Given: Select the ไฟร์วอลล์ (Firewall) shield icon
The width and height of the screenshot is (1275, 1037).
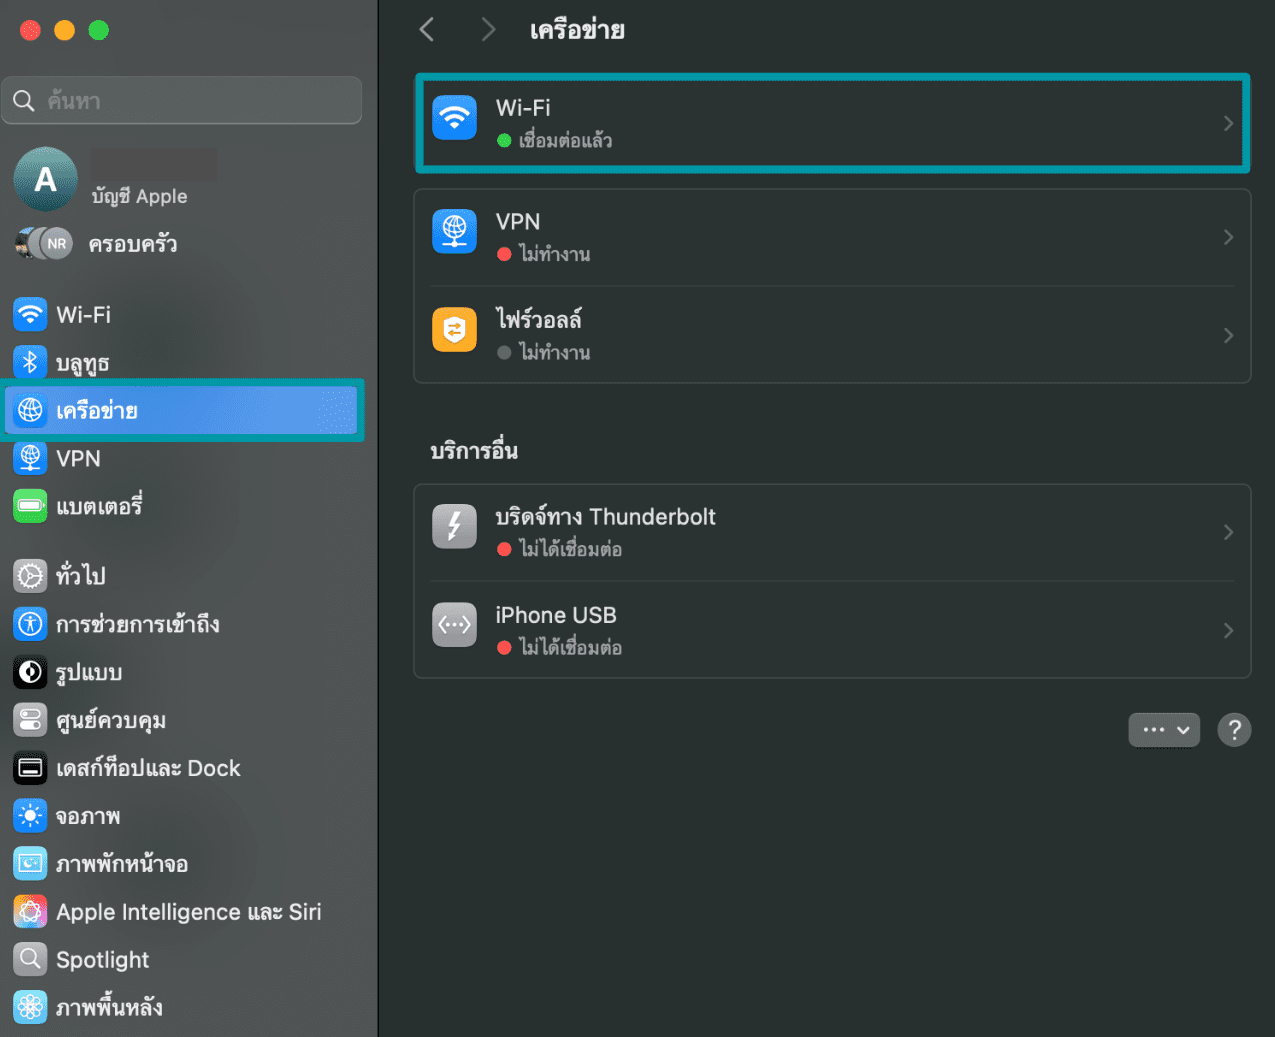Looking at the screenshot, I should (x=454, y=329).
